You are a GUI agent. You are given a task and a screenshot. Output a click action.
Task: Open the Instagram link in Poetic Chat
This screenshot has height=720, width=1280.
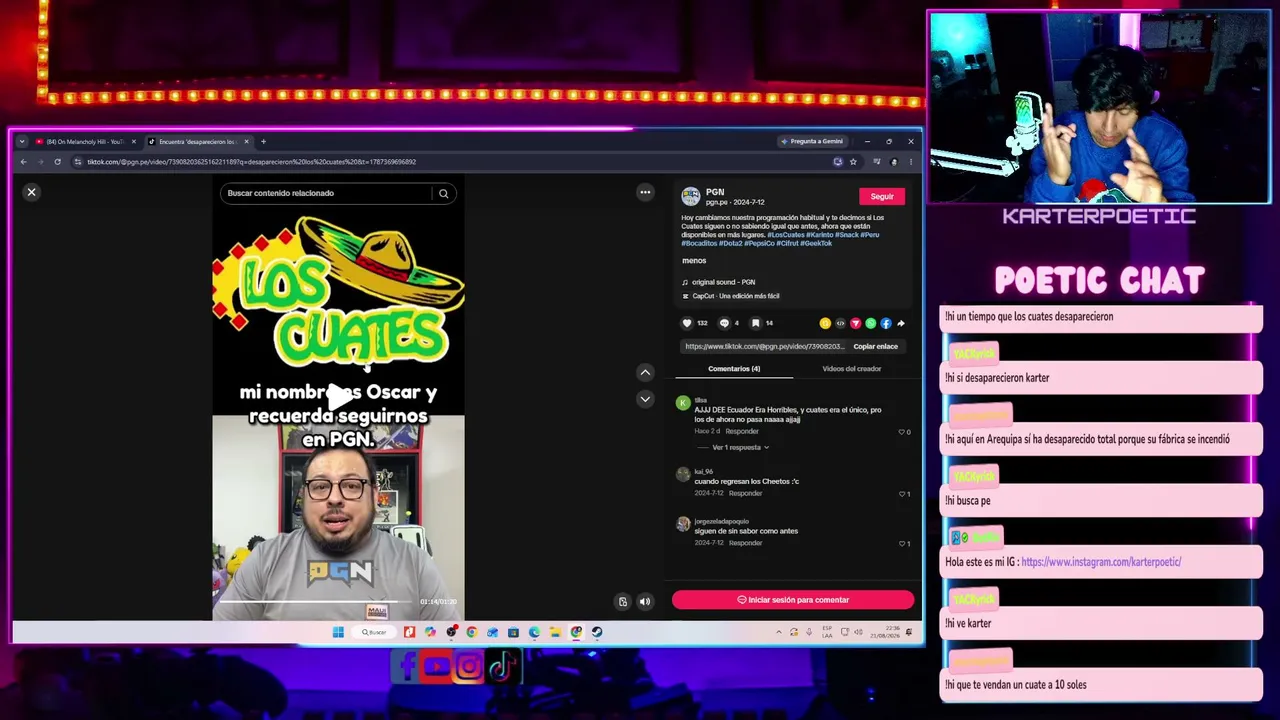[x=1101, y=562]
